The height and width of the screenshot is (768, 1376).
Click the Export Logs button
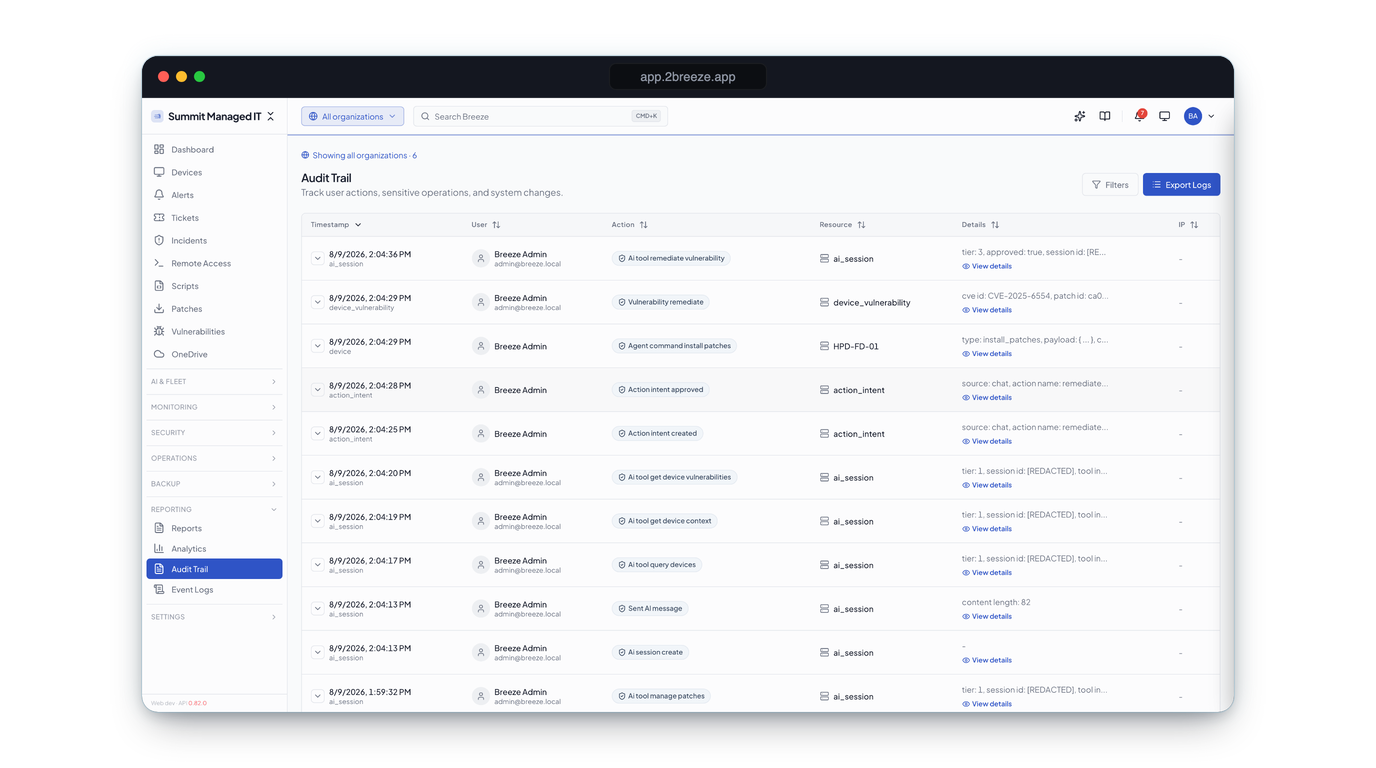coord(1181,185)
